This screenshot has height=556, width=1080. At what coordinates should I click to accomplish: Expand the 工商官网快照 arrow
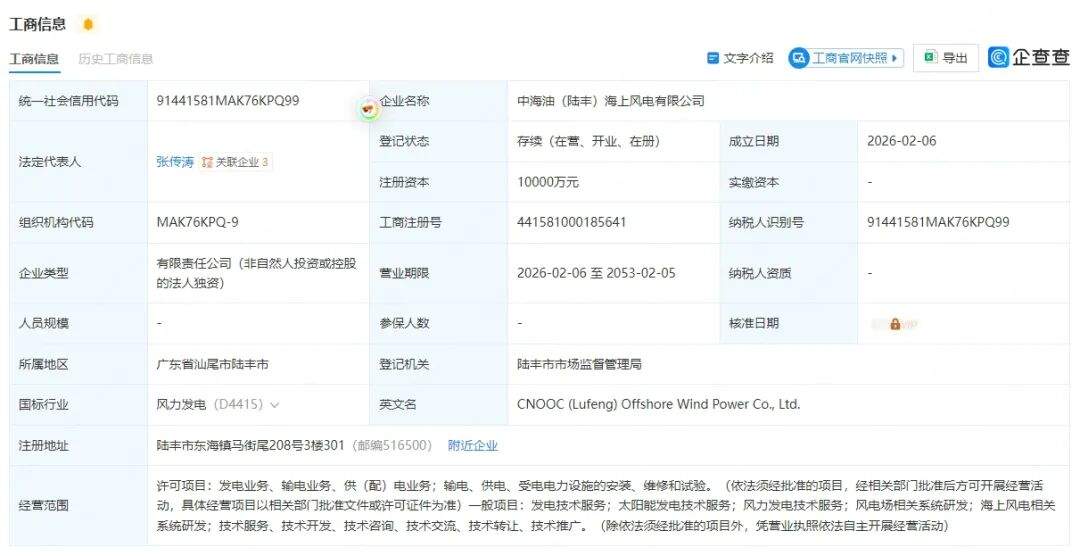point(895,58)
